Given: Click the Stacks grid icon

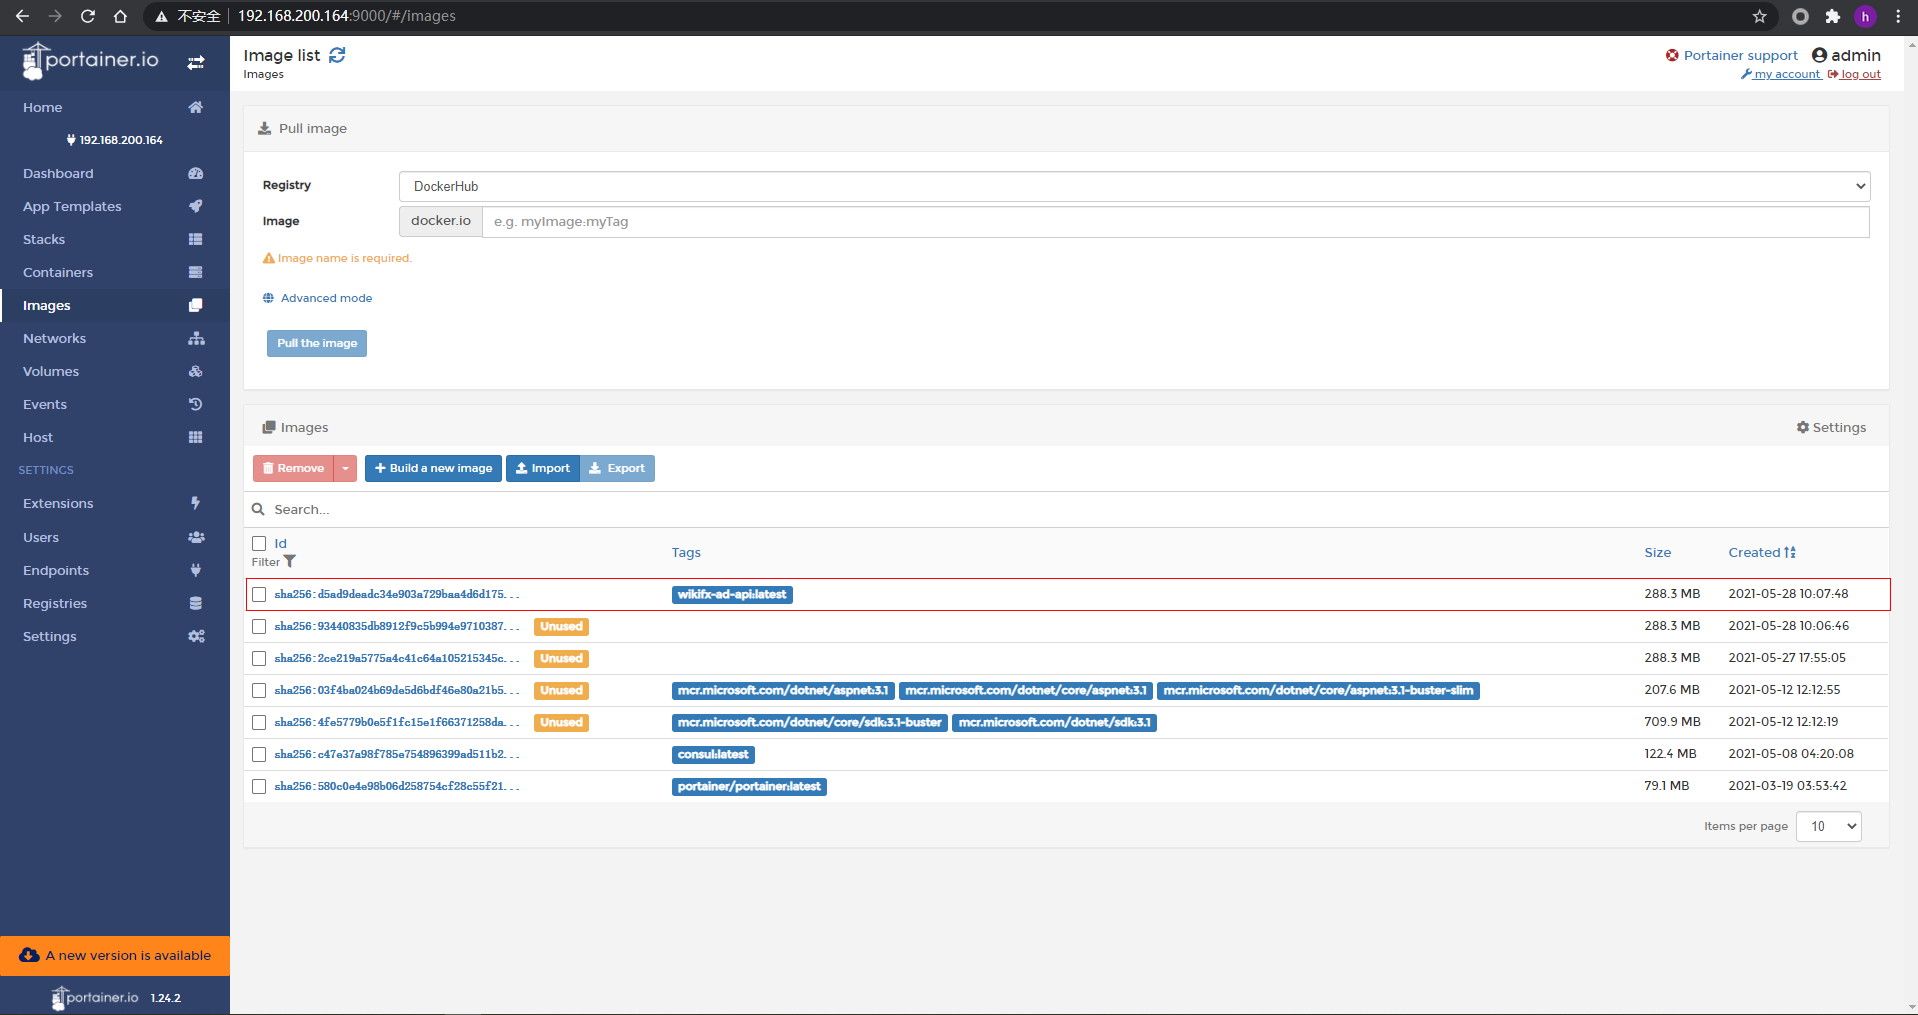Looking at the screenshot, I should click(x=196, y=239).
